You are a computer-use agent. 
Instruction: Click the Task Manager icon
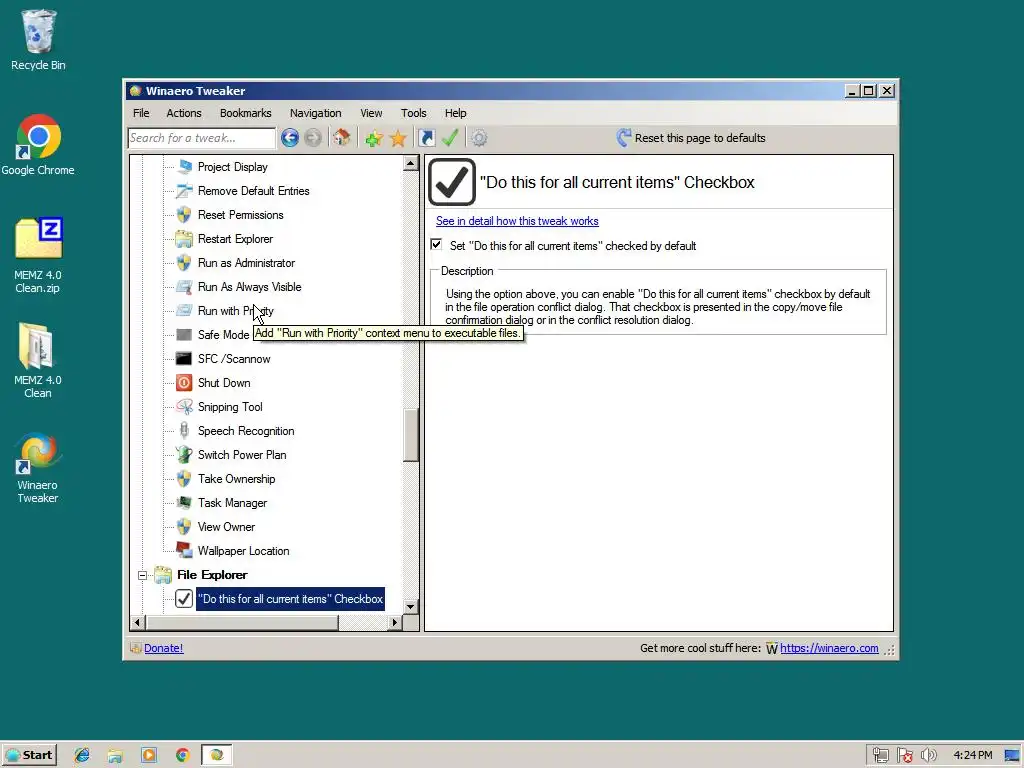point(184,503)
